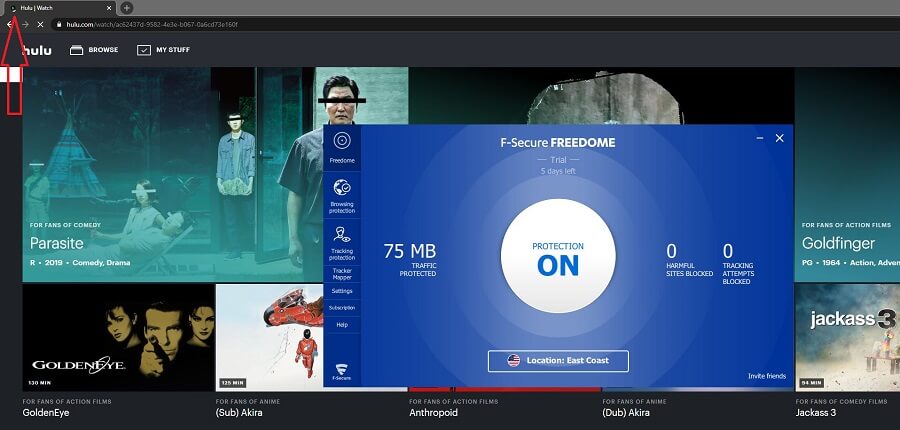Click the '5 days left' trial text
Screen dimensions: 900x430
(x=558, y=171)
